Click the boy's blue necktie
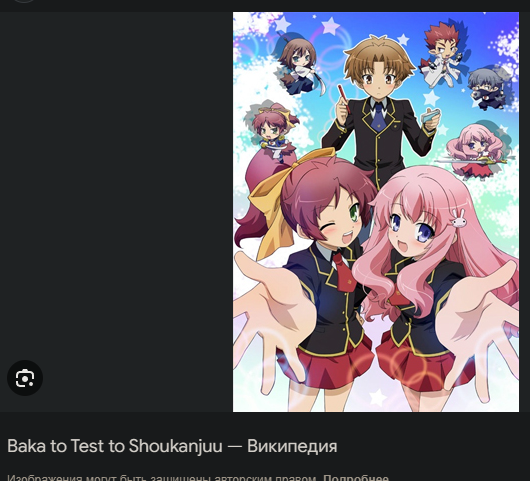 coord(379,117)
